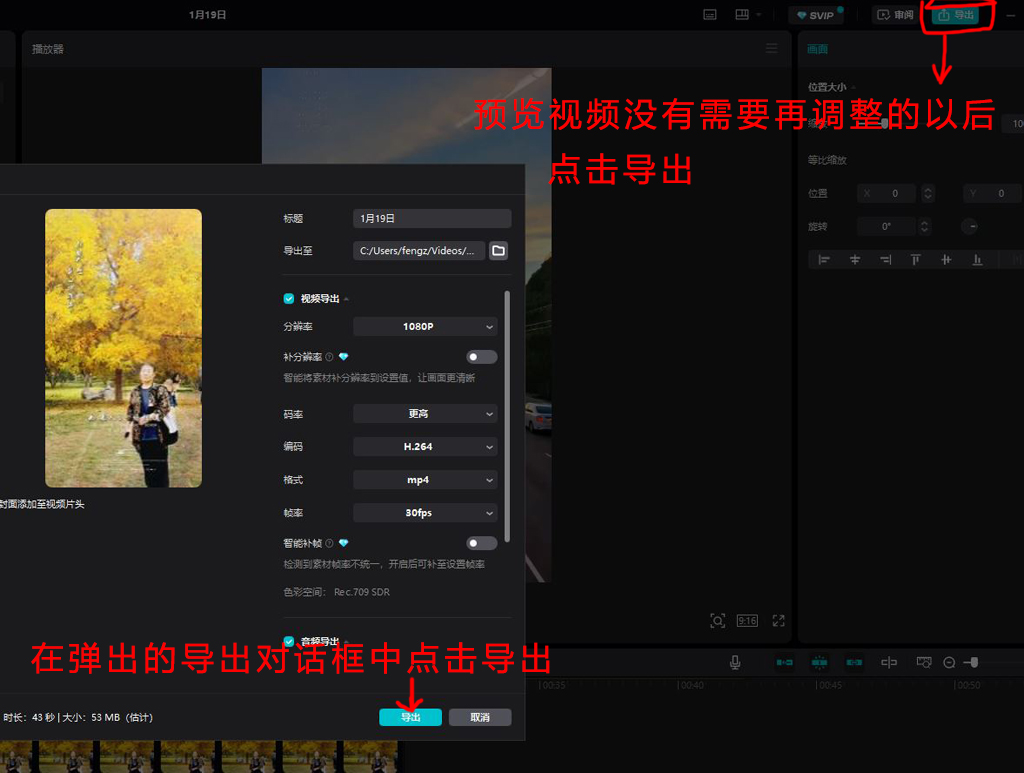Click the 审阅 button in top bar
The image size is (1024, 773).
click(x=894, y=15)
